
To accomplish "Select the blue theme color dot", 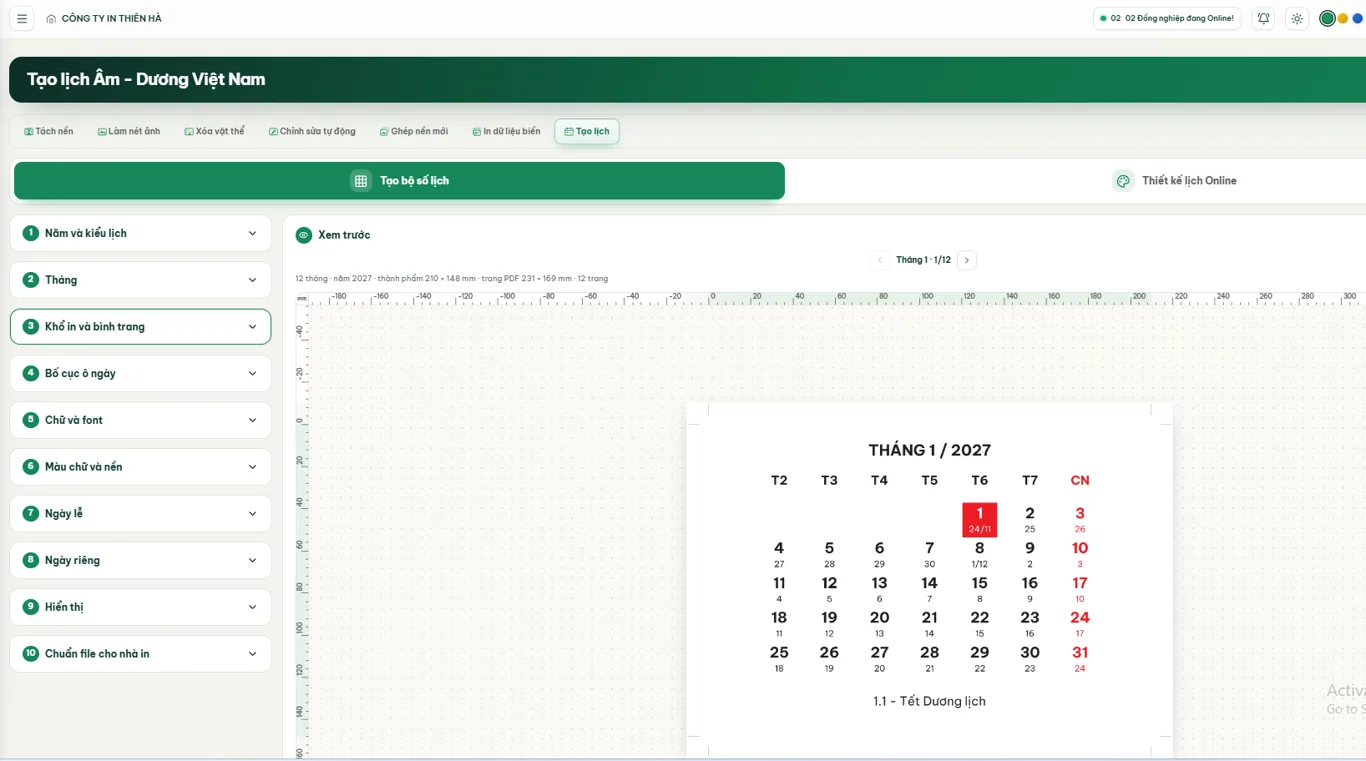I will point(1357,18).
